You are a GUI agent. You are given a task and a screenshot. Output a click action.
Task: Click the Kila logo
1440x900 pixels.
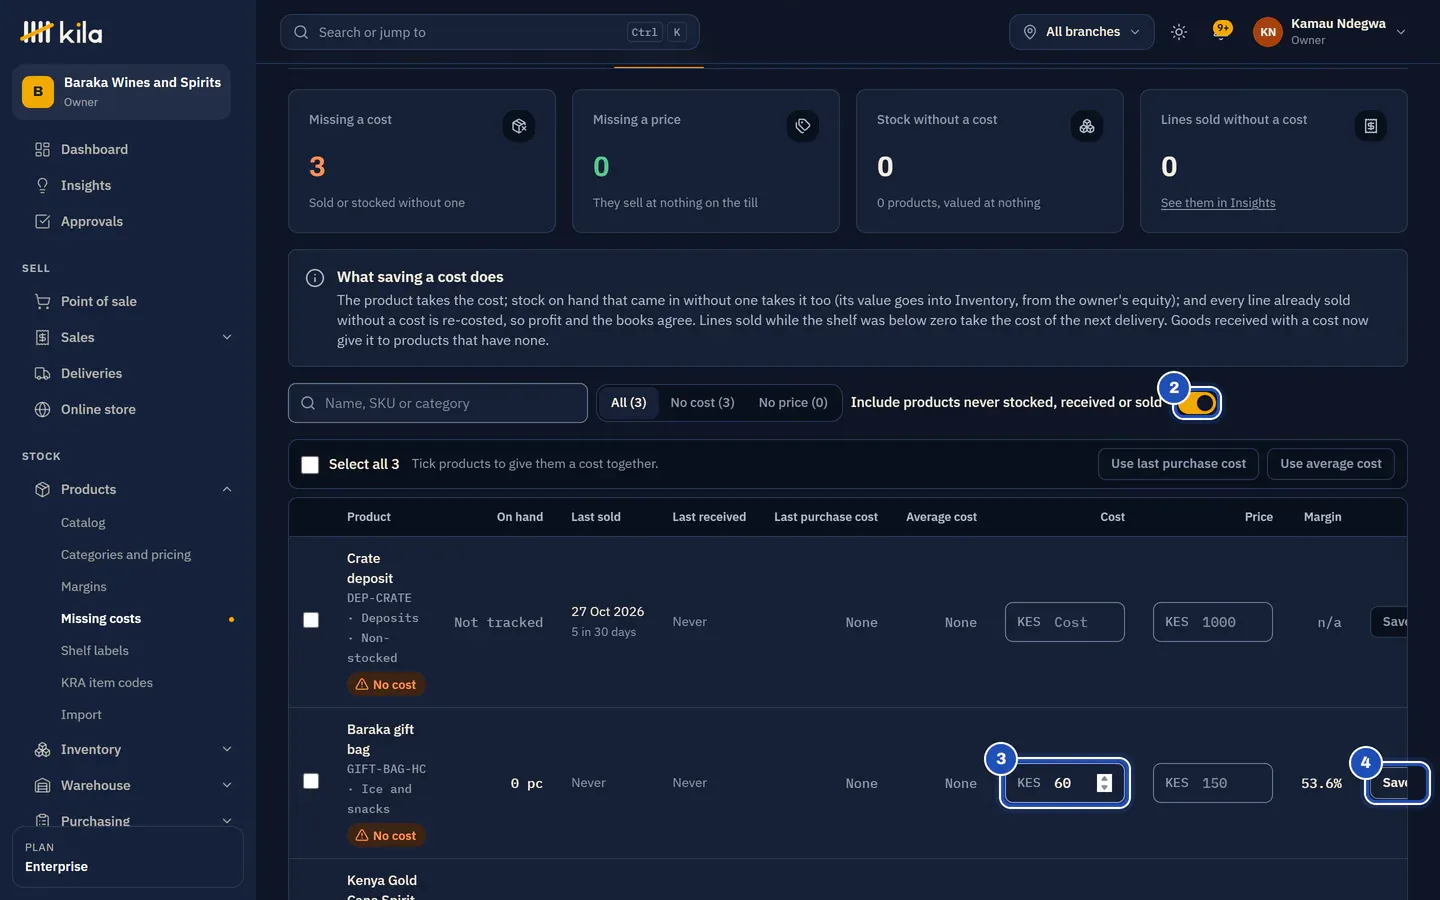coord(61,32)
